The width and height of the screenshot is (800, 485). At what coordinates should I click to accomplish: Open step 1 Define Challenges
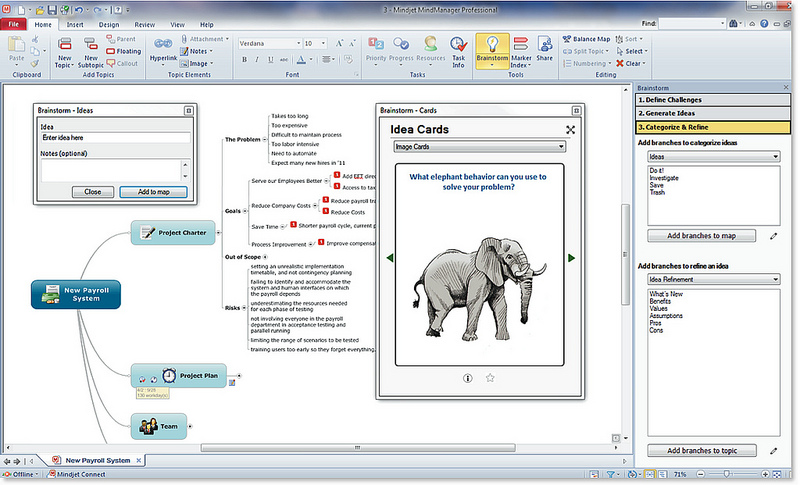pyautogui.click(x=713, y=100)
